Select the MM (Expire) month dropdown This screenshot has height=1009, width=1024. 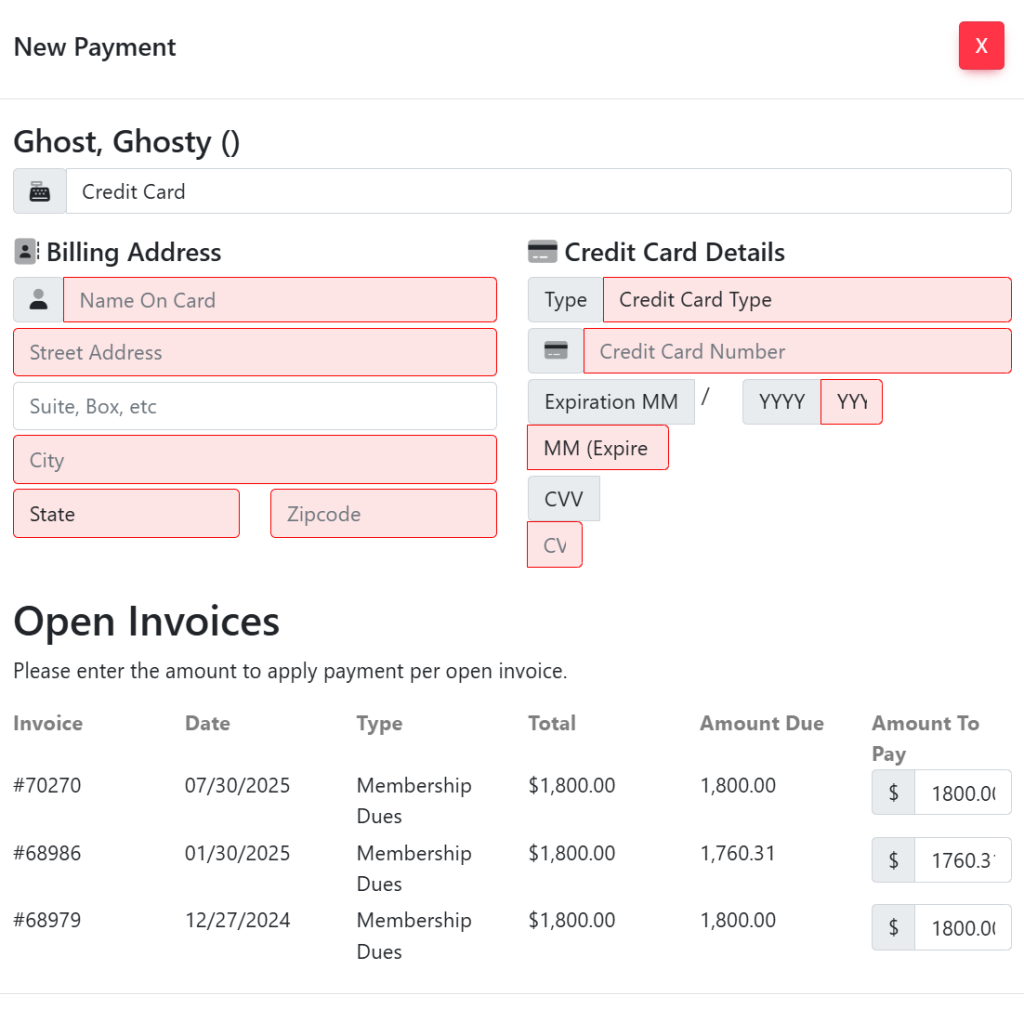(x=597, y=448)
